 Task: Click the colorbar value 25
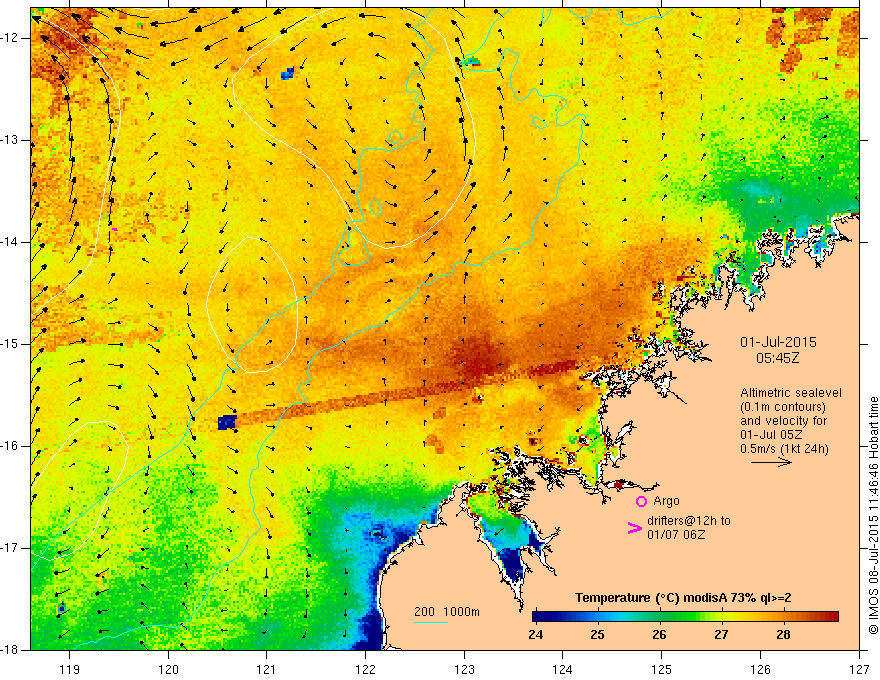[598, 635]
